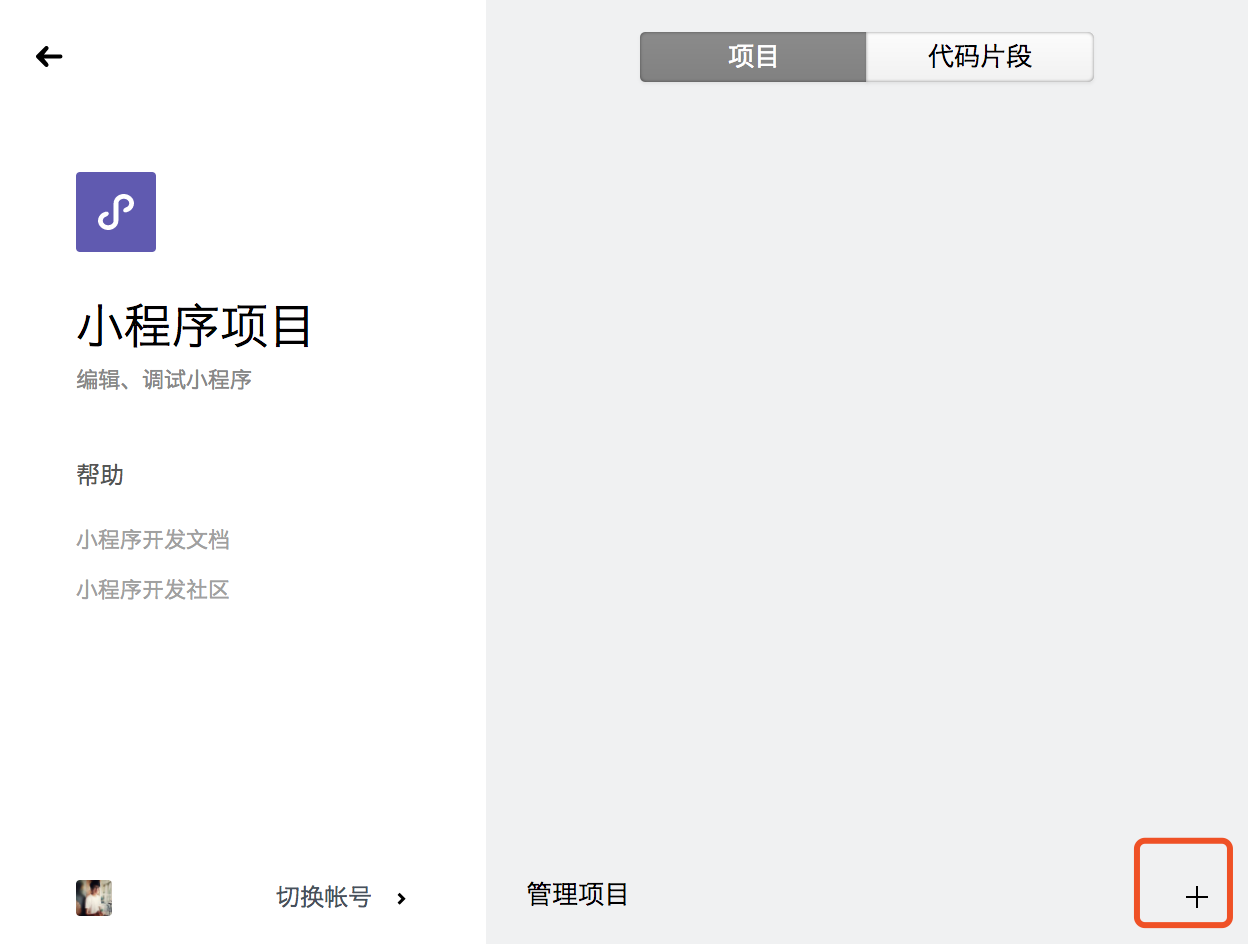This screenshot has height=944, width=1248.
Task: Click the 帮助 section heading
Action: tap(100, 475)
